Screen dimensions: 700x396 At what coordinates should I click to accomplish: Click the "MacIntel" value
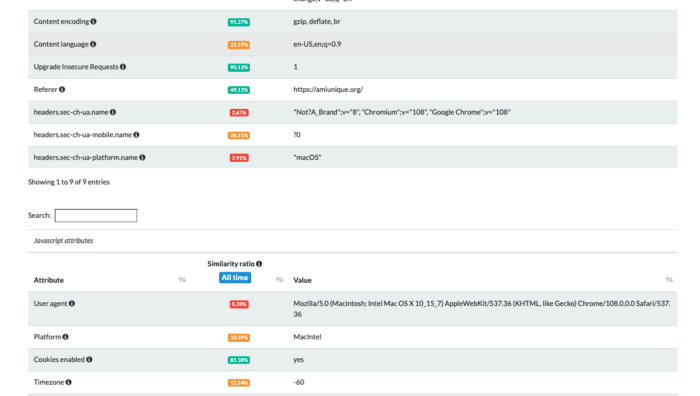[x=307, y=337]
